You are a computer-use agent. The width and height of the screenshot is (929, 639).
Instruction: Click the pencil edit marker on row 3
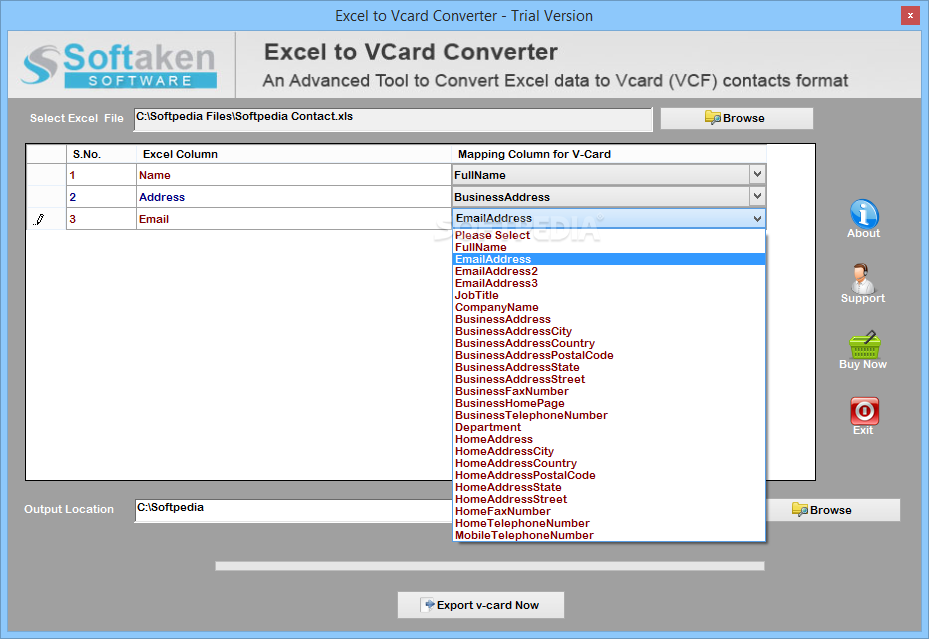click(x=39, y=219)
